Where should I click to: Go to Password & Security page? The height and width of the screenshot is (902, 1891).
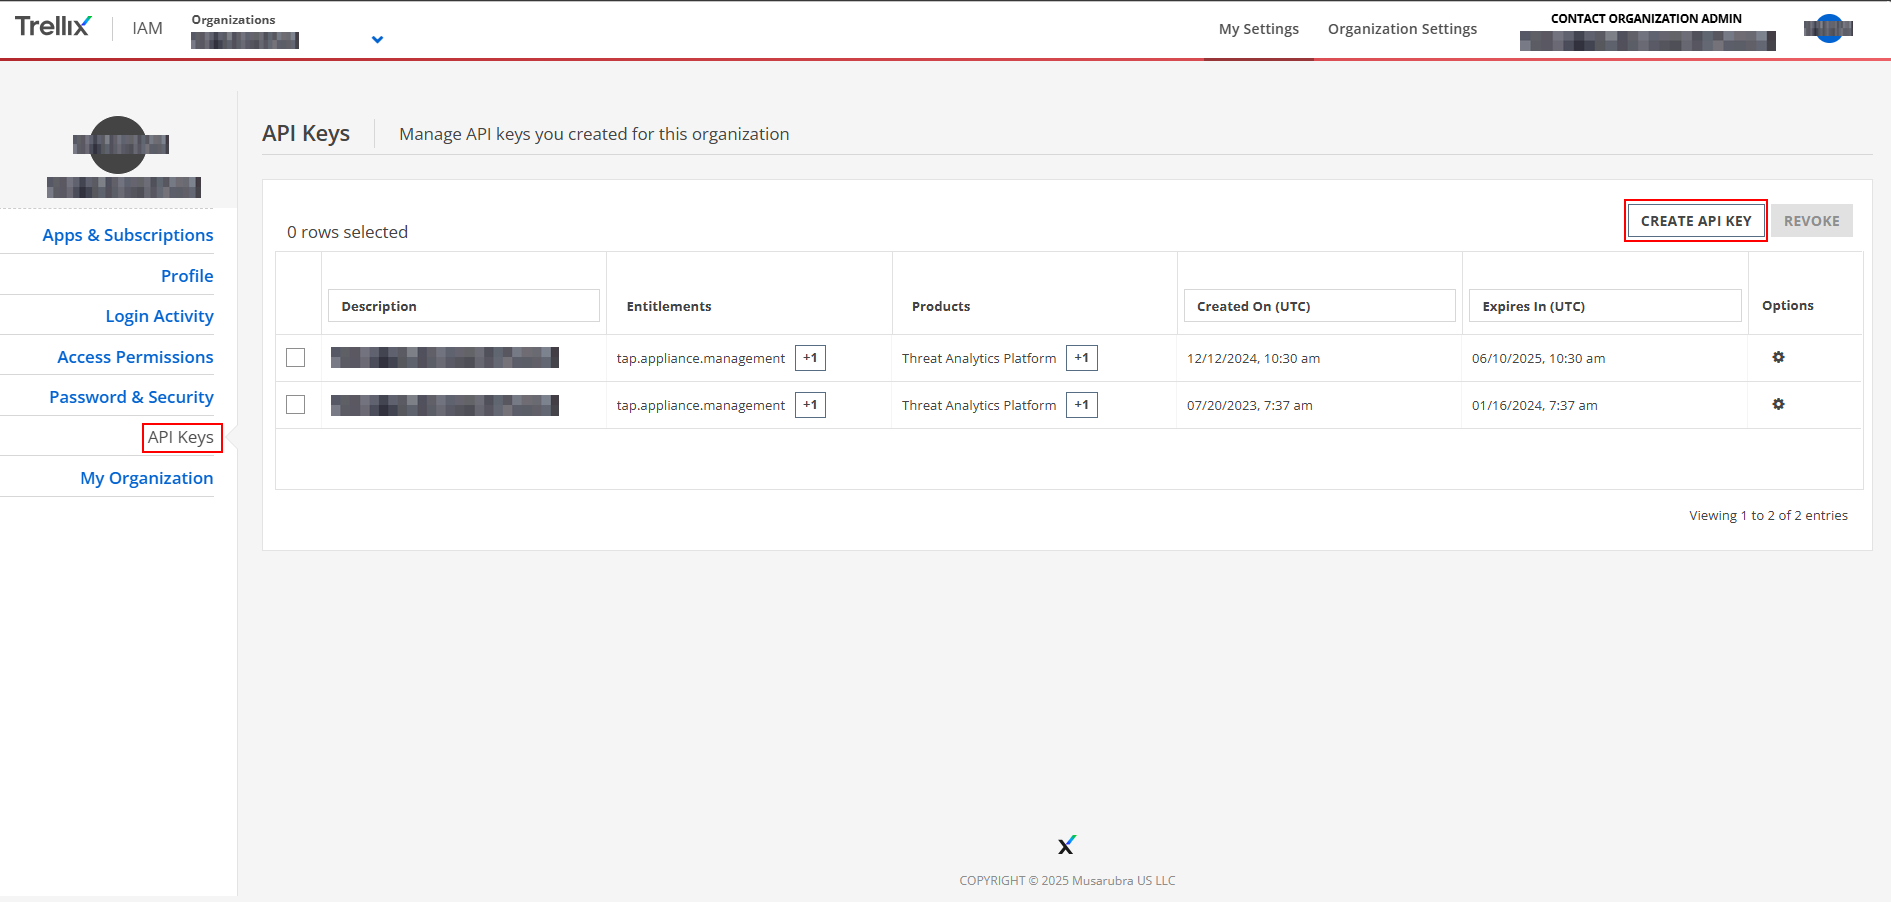point(131,397)
